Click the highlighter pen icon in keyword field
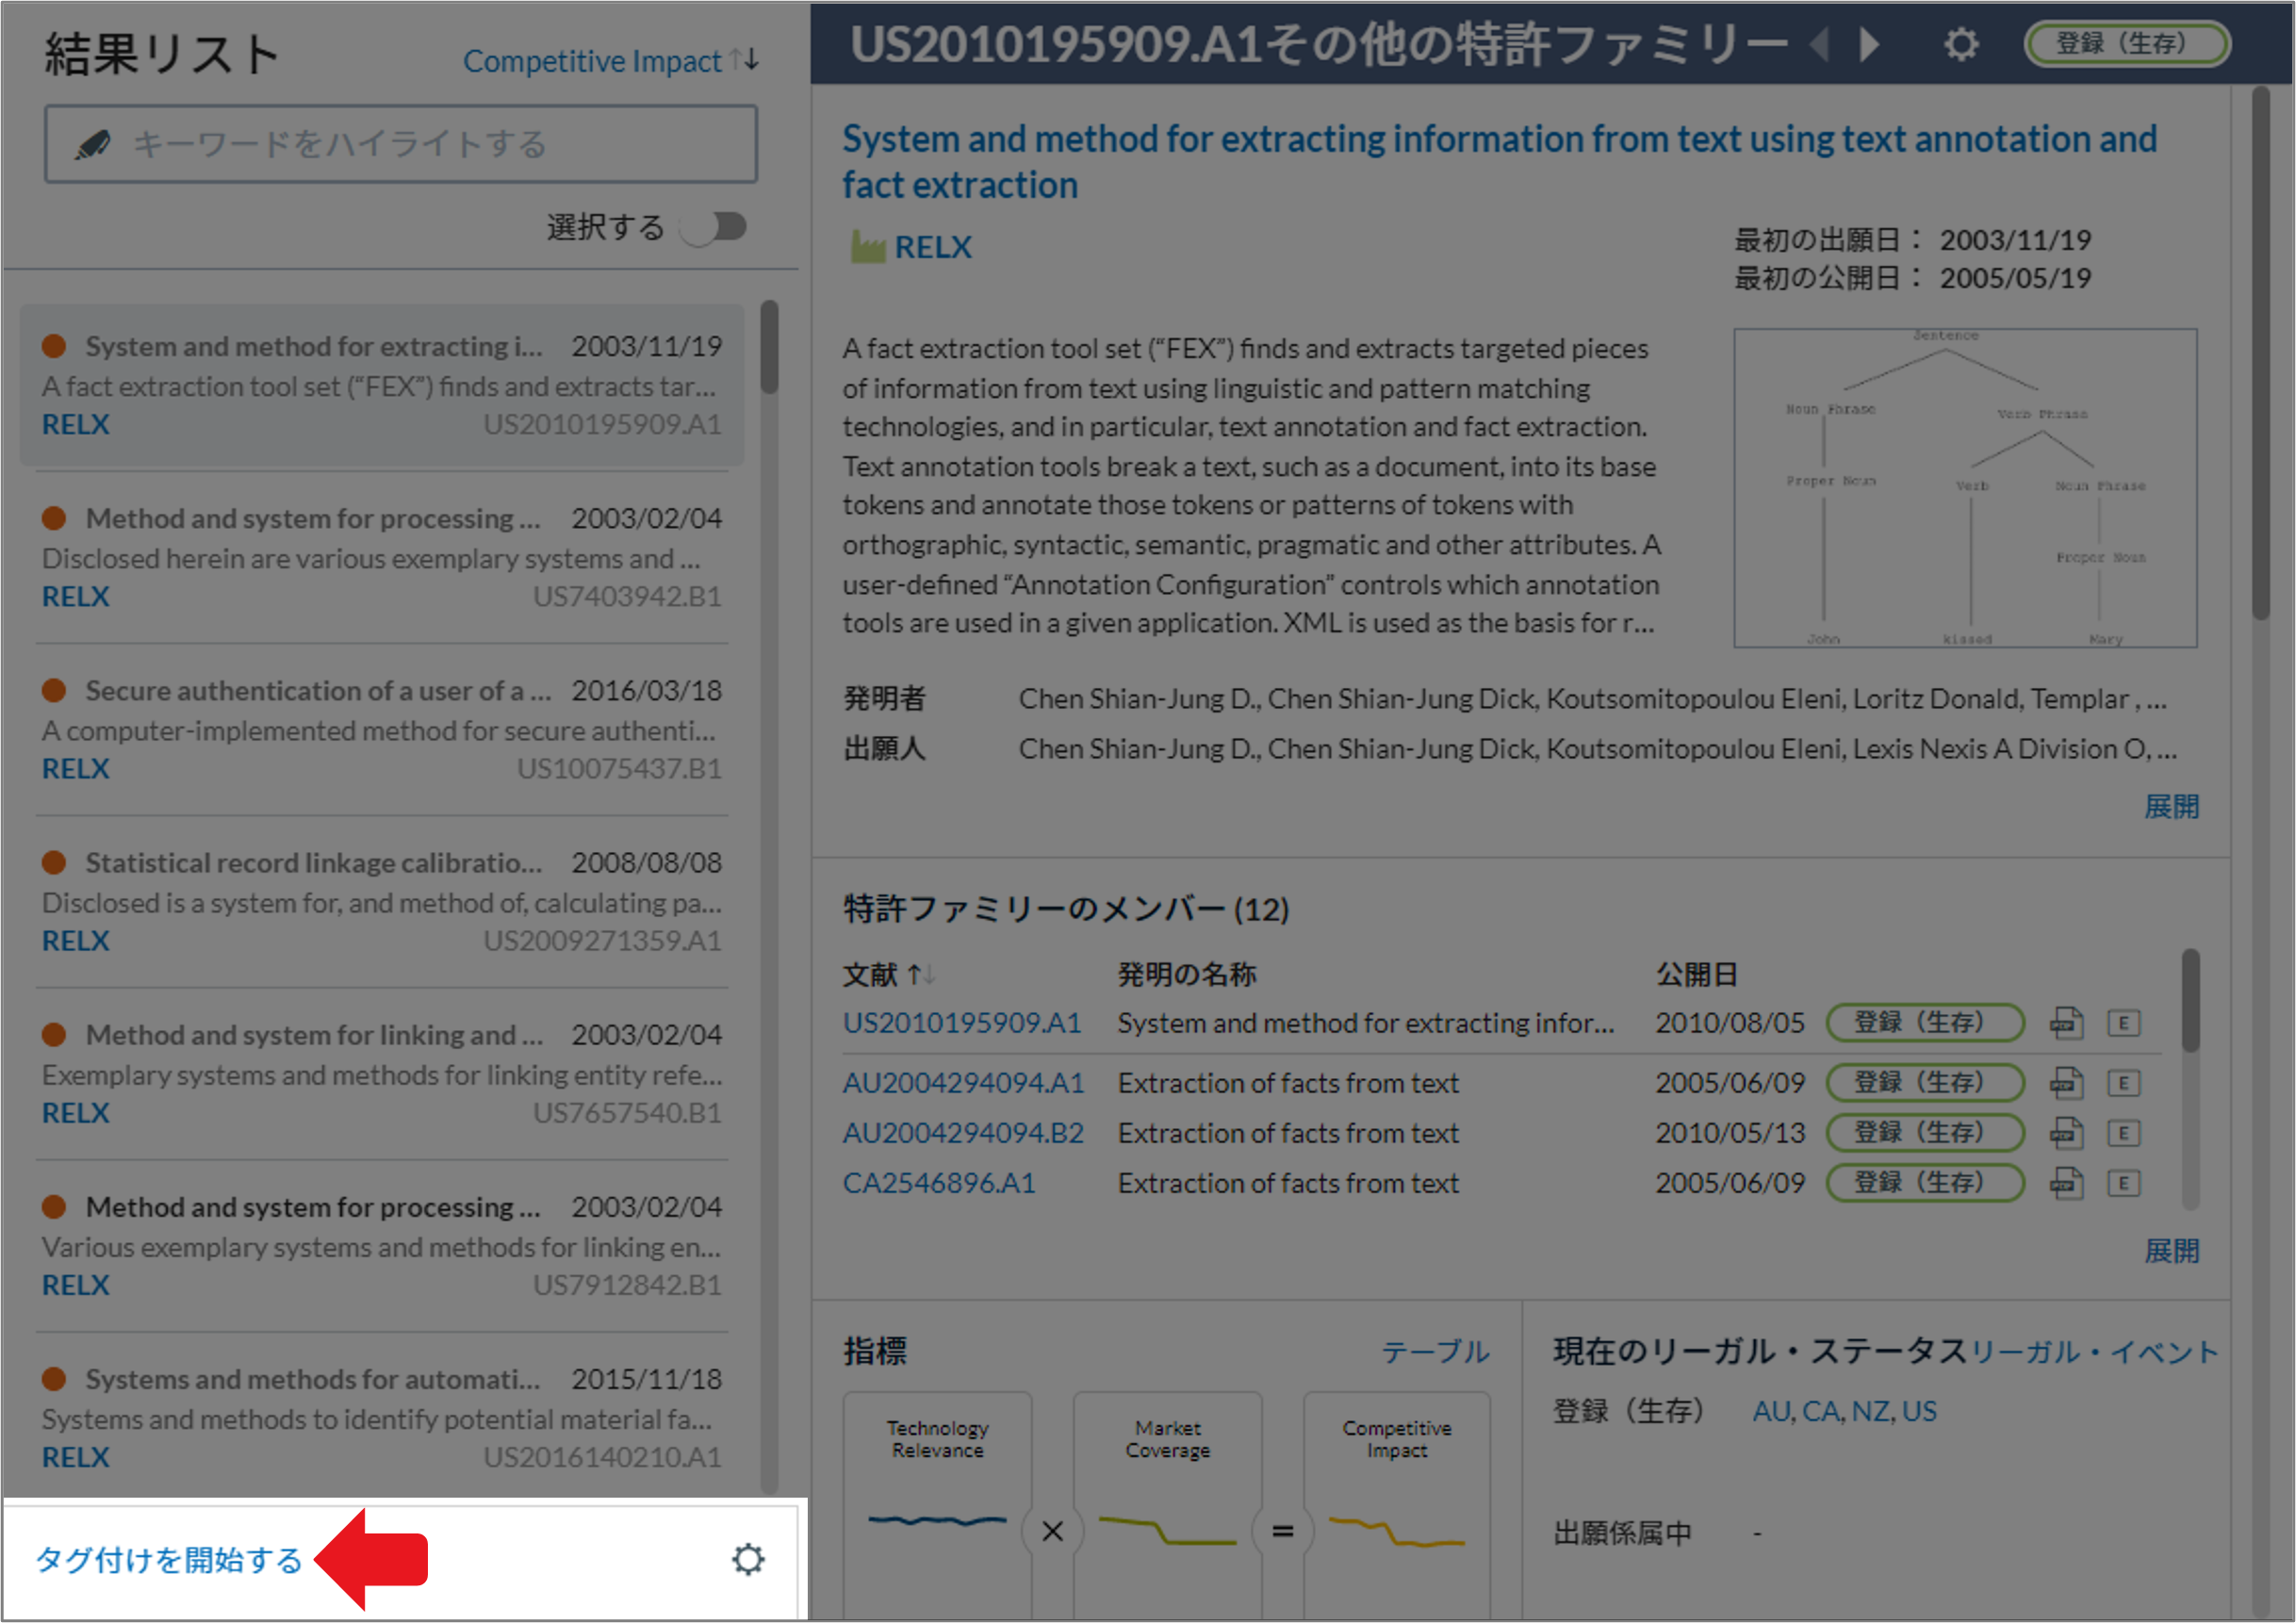 (x=92, y=144)
